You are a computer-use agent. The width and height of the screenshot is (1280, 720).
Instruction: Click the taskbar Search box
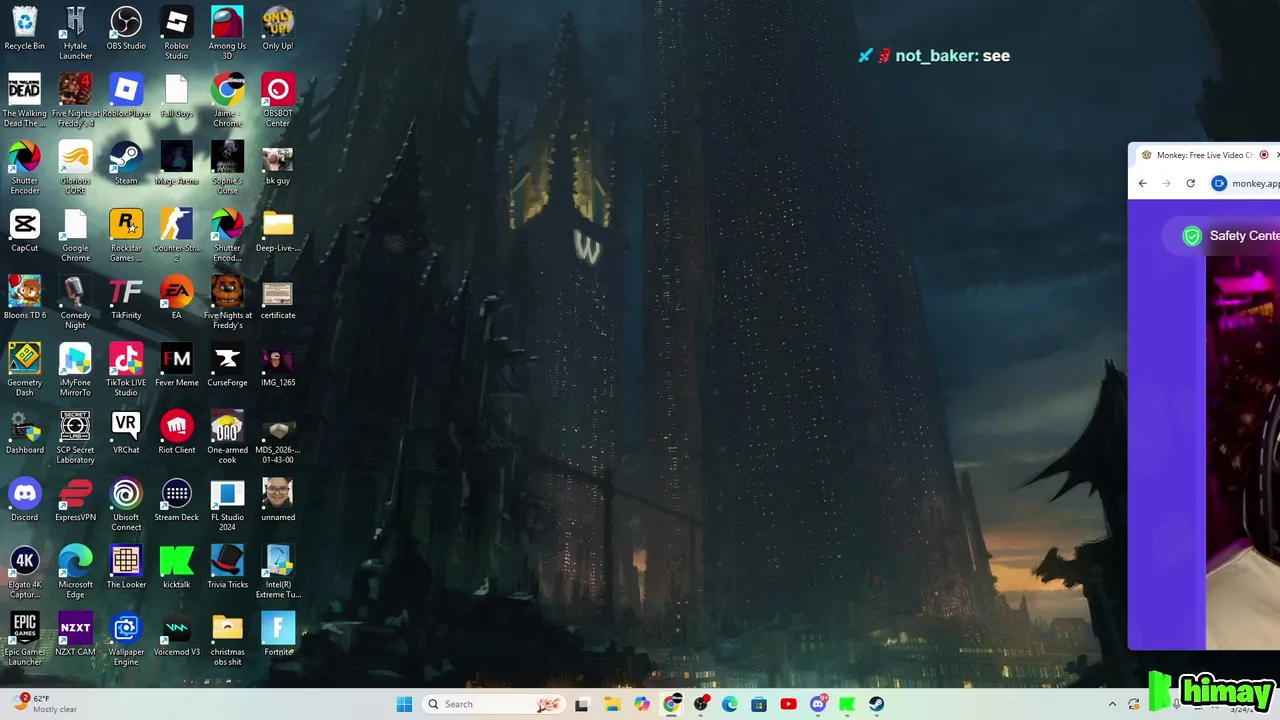[x=492, y=704]
